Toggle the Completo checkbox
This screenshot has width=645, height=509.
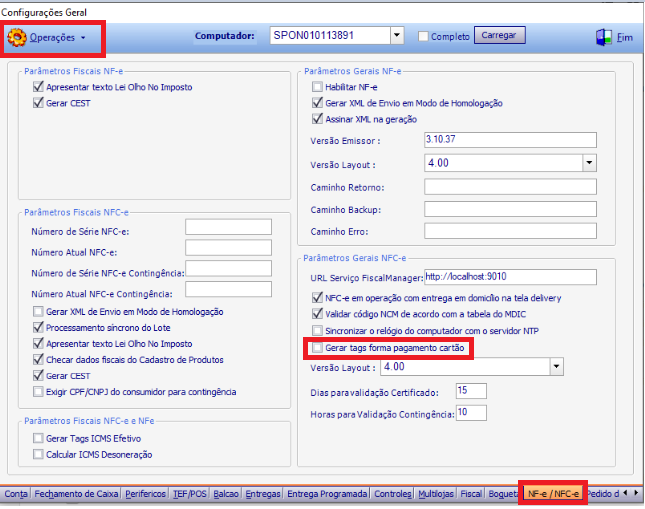click(423, 36)
